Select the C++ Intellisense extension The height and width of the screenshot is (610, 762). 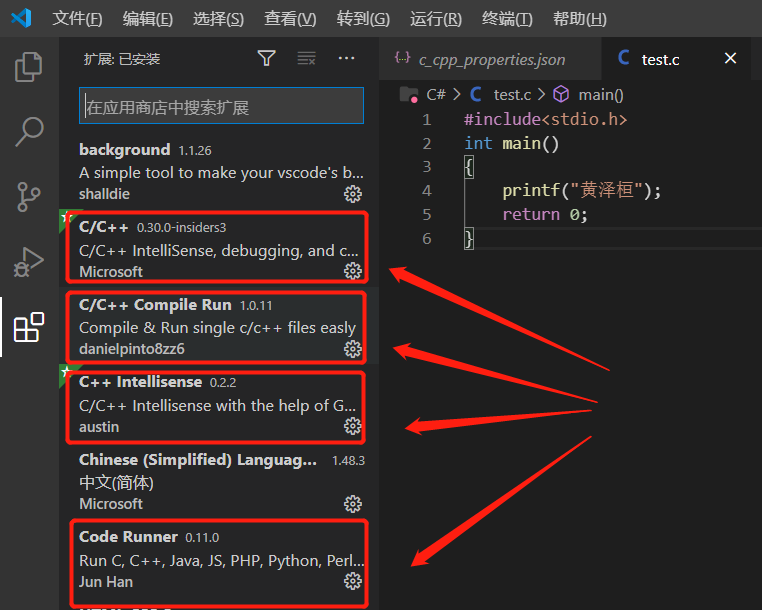[219, 403]
